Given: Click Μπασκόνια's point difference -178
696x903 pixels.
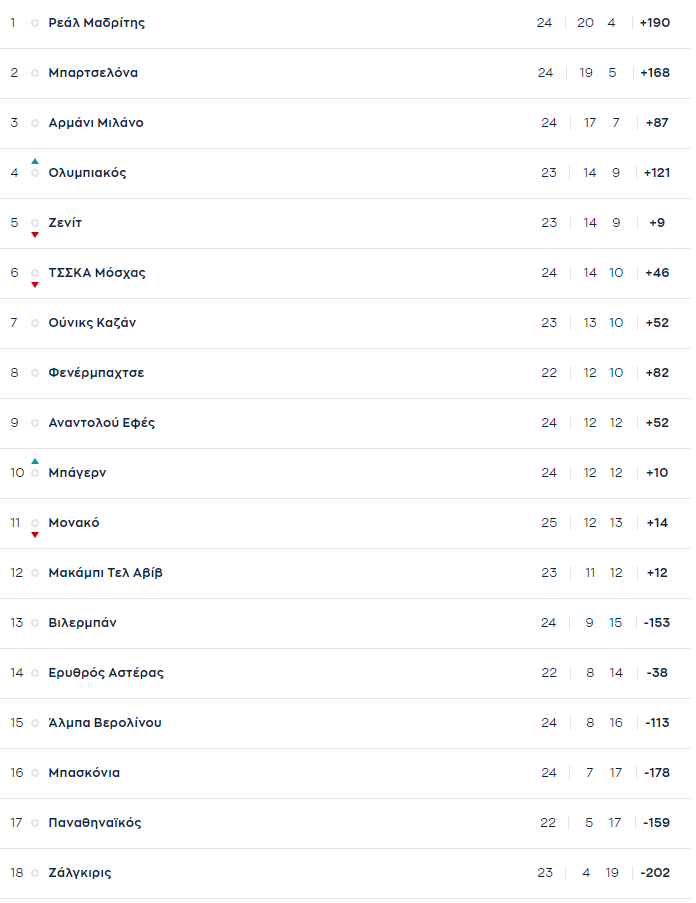Looking at the screenshot, I should pos(657,773).
